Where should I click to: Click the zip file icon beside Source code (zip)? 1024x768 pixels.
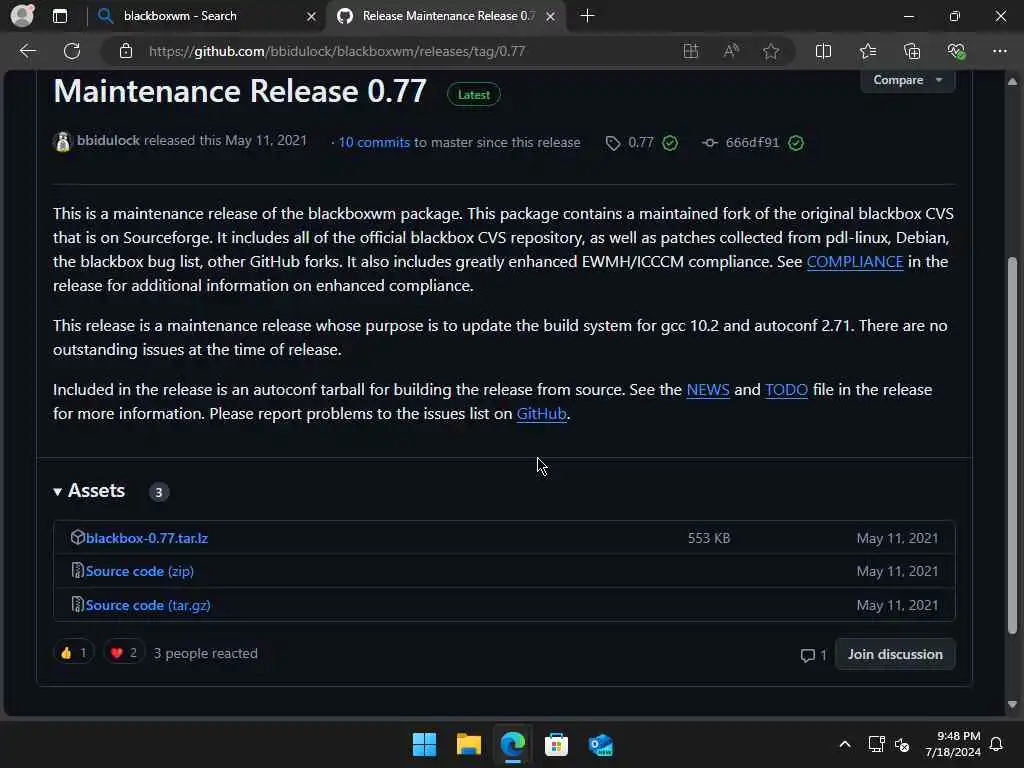click(78, 571)
